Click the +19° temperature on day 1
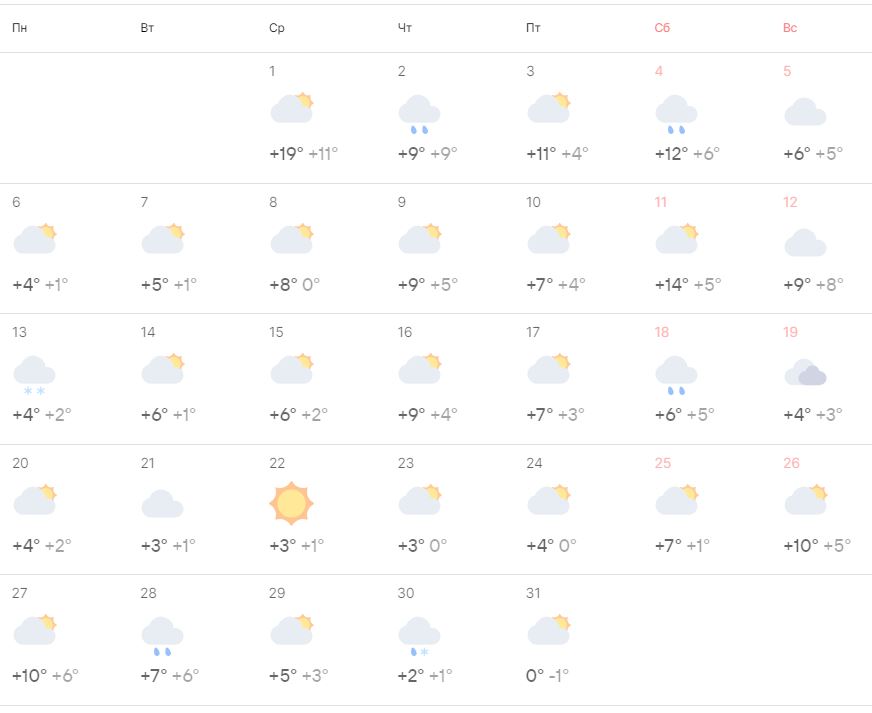Screen dimensions: 872x713 pyautogui.click(x=286, y=154)
